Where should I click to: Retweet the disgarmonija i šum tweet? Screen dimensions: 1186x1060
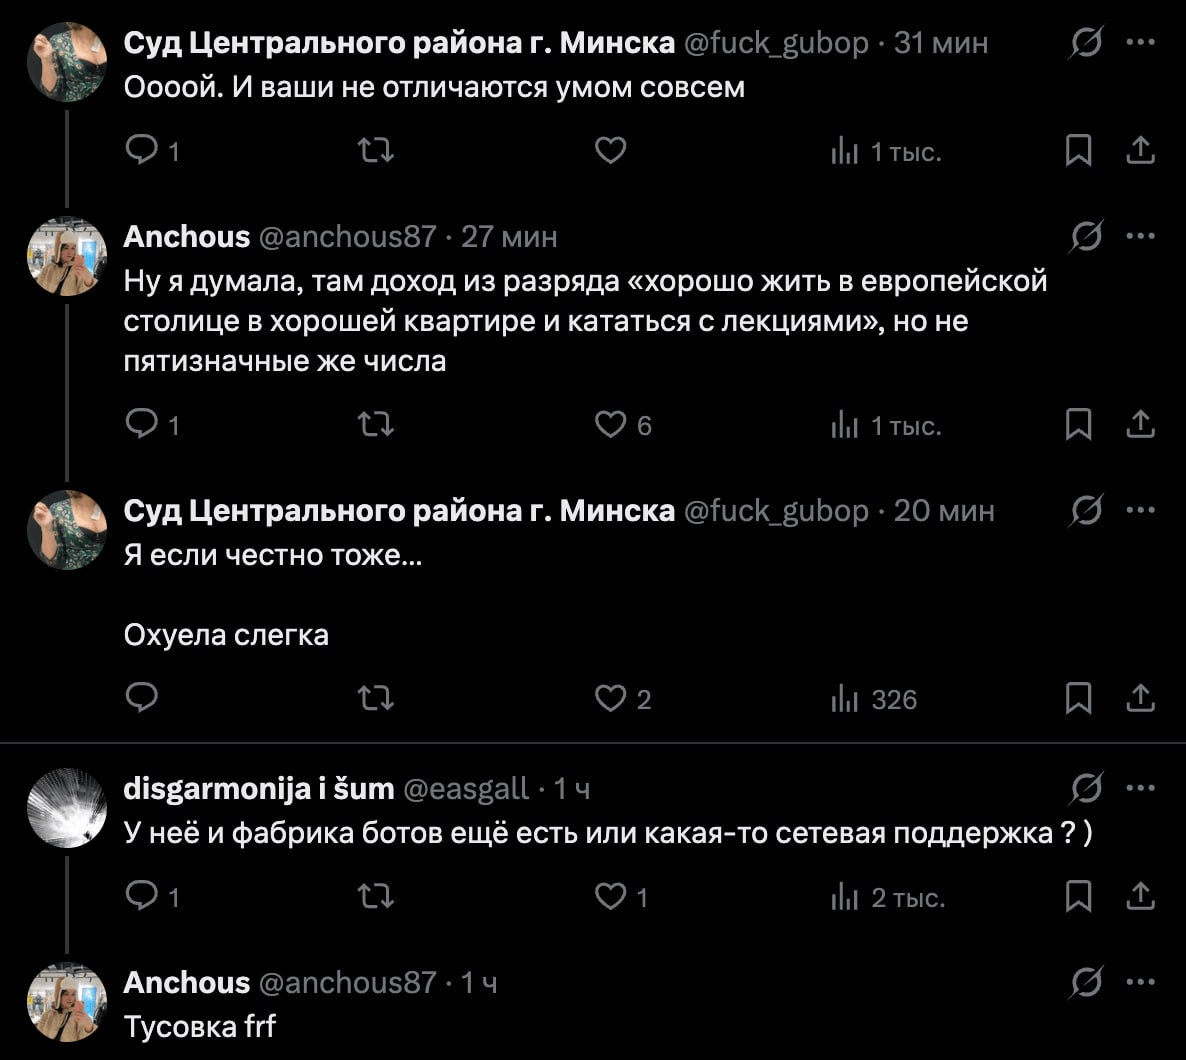375,897
